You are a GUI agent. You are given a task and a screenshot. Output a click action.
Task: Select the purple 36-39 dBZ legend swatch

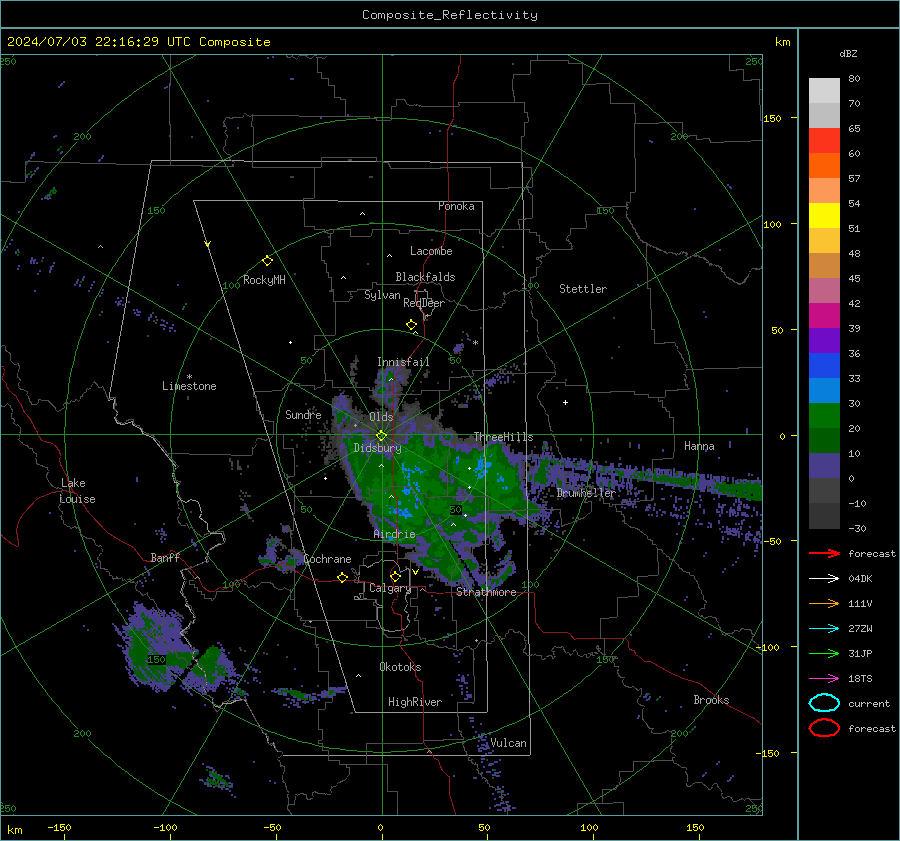[x=824, y=341]
